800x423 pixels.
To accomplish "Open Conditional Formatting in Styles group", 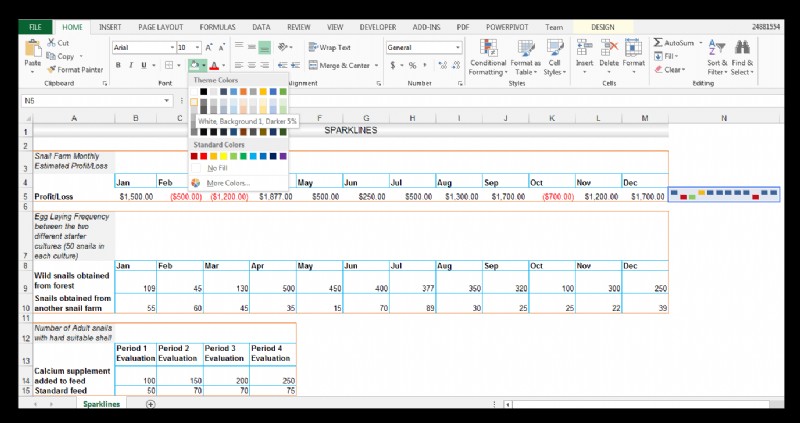I will coord(488,49).
